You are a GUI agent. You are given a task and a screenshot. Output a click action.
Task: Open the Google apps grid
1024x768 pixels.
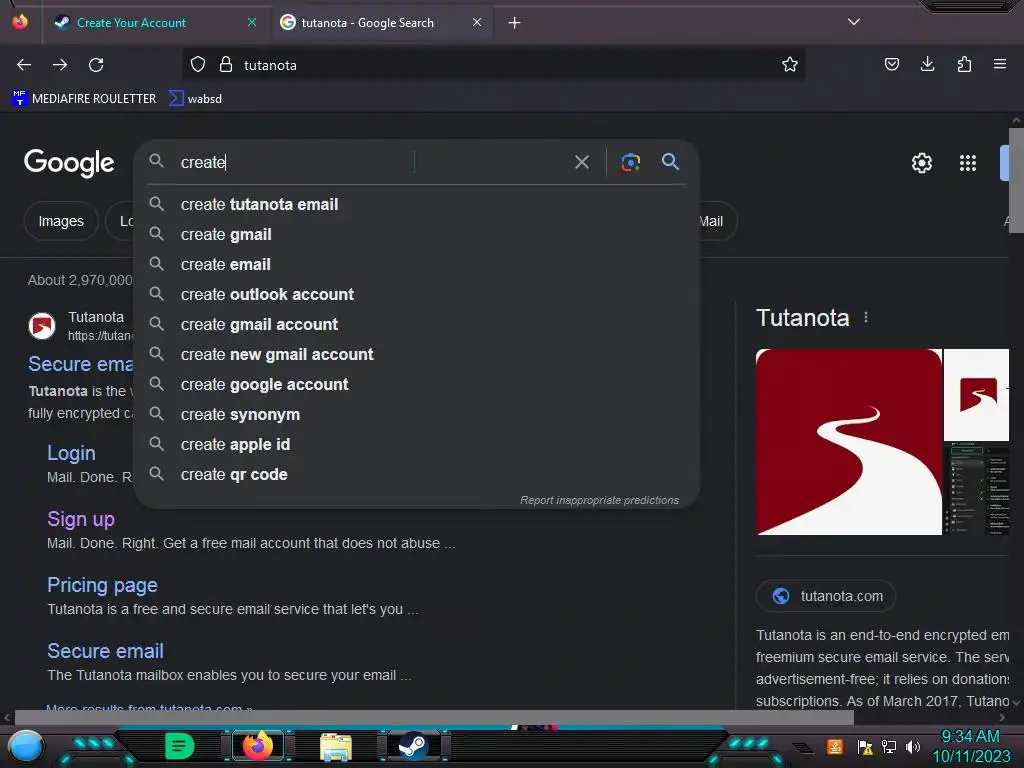click(x=968, y=163)
